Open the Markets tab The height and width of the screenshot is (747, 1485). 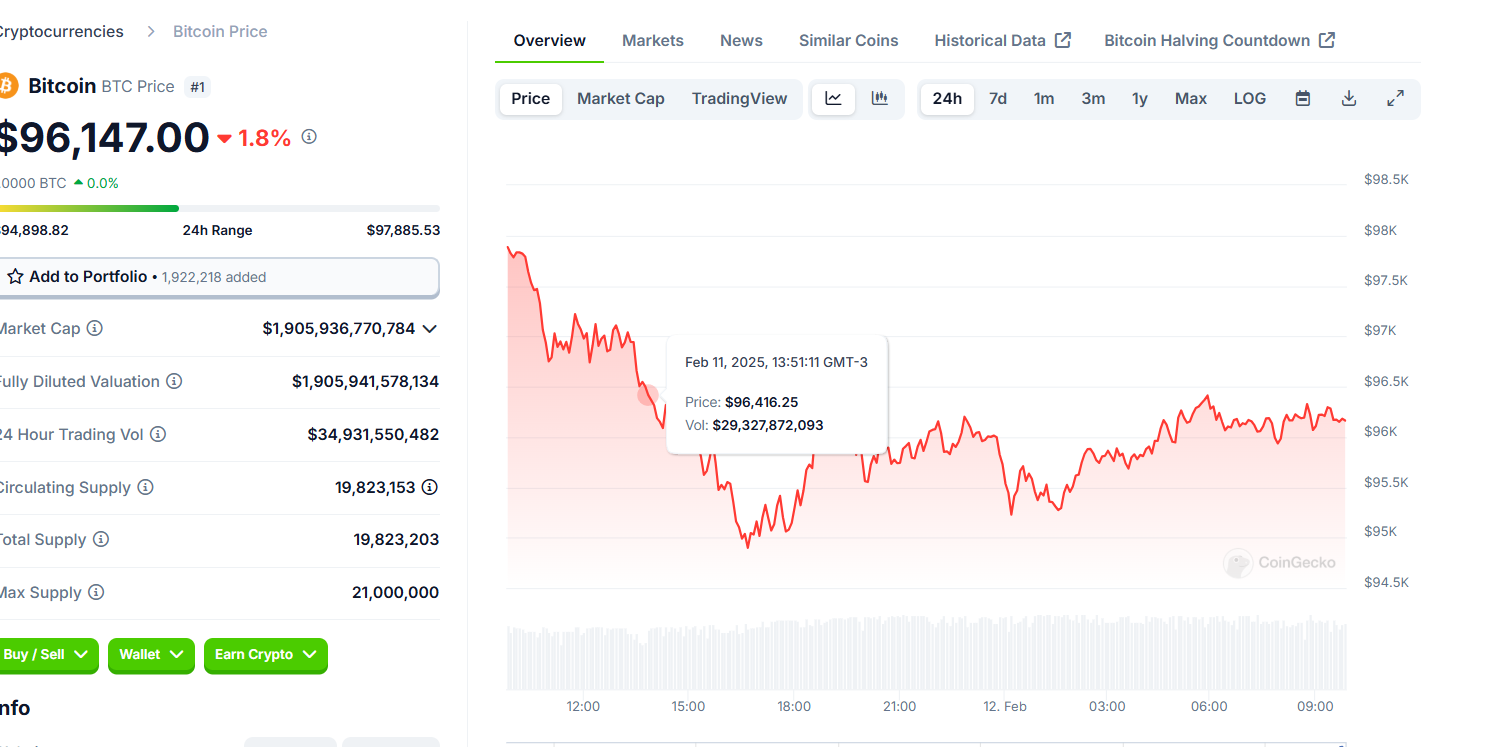click(x=653, y=41)
